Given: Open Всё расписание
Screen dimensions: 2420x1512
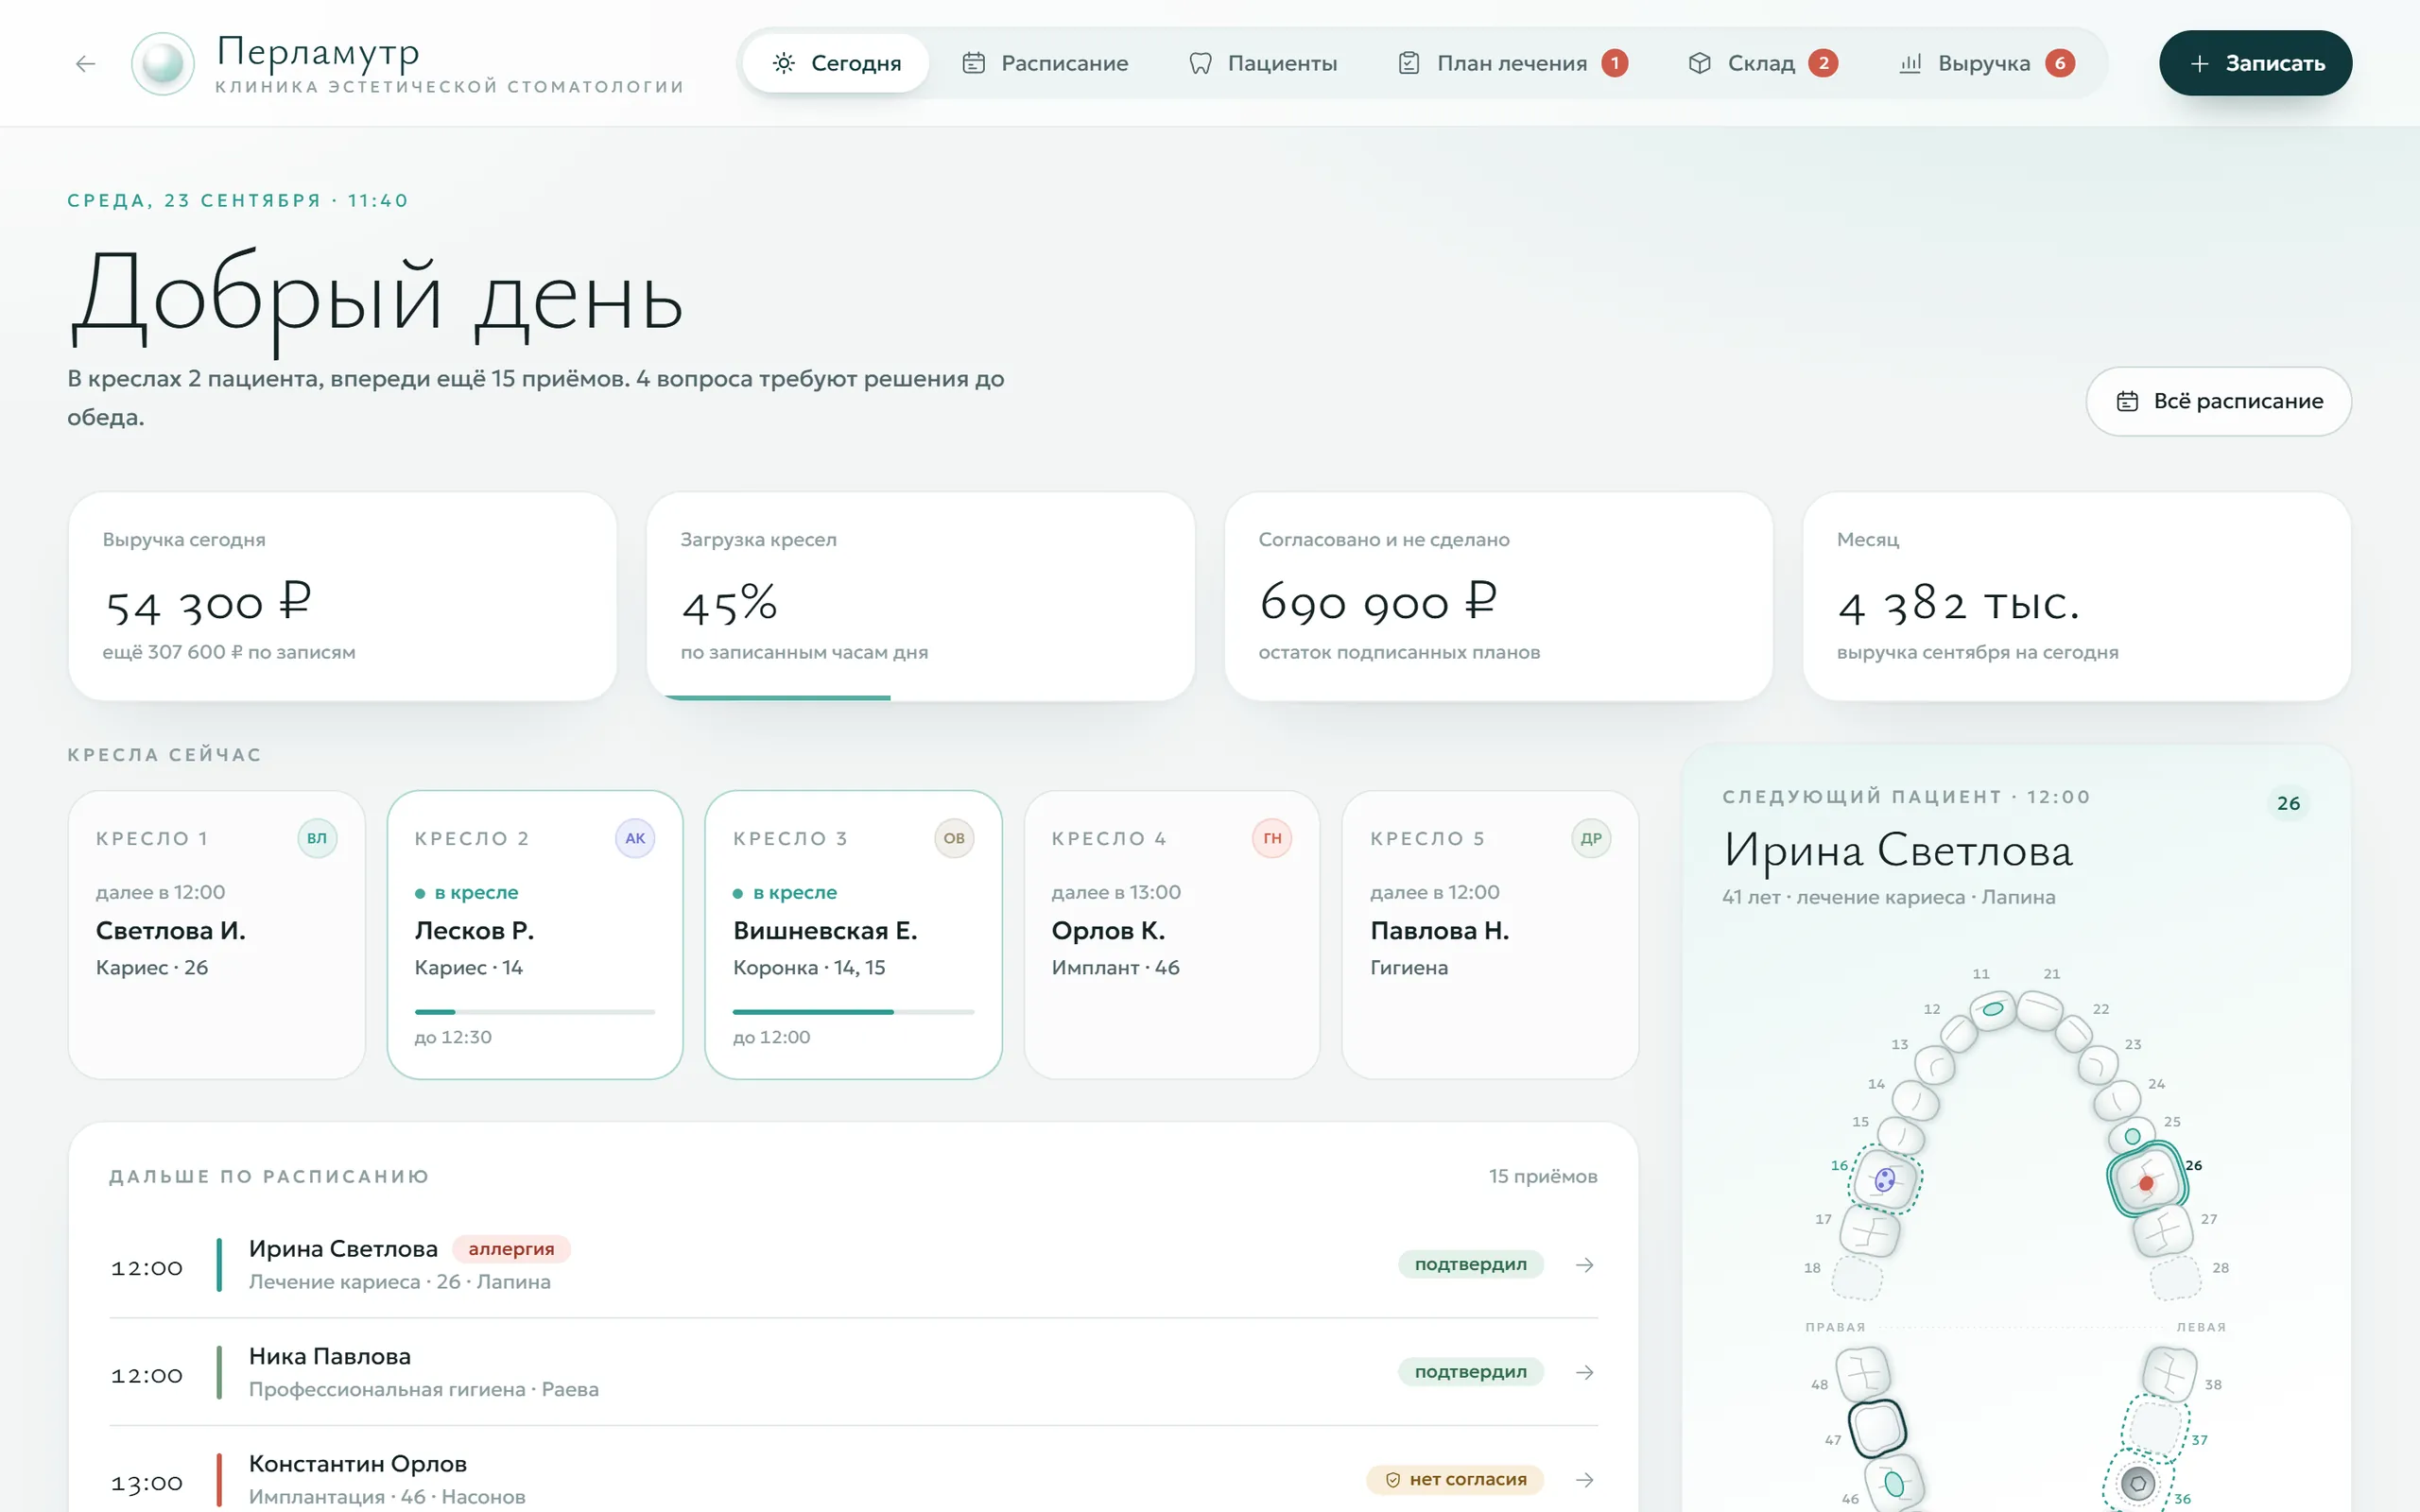Looking at the screenshot, I should tap(2218, 401).
